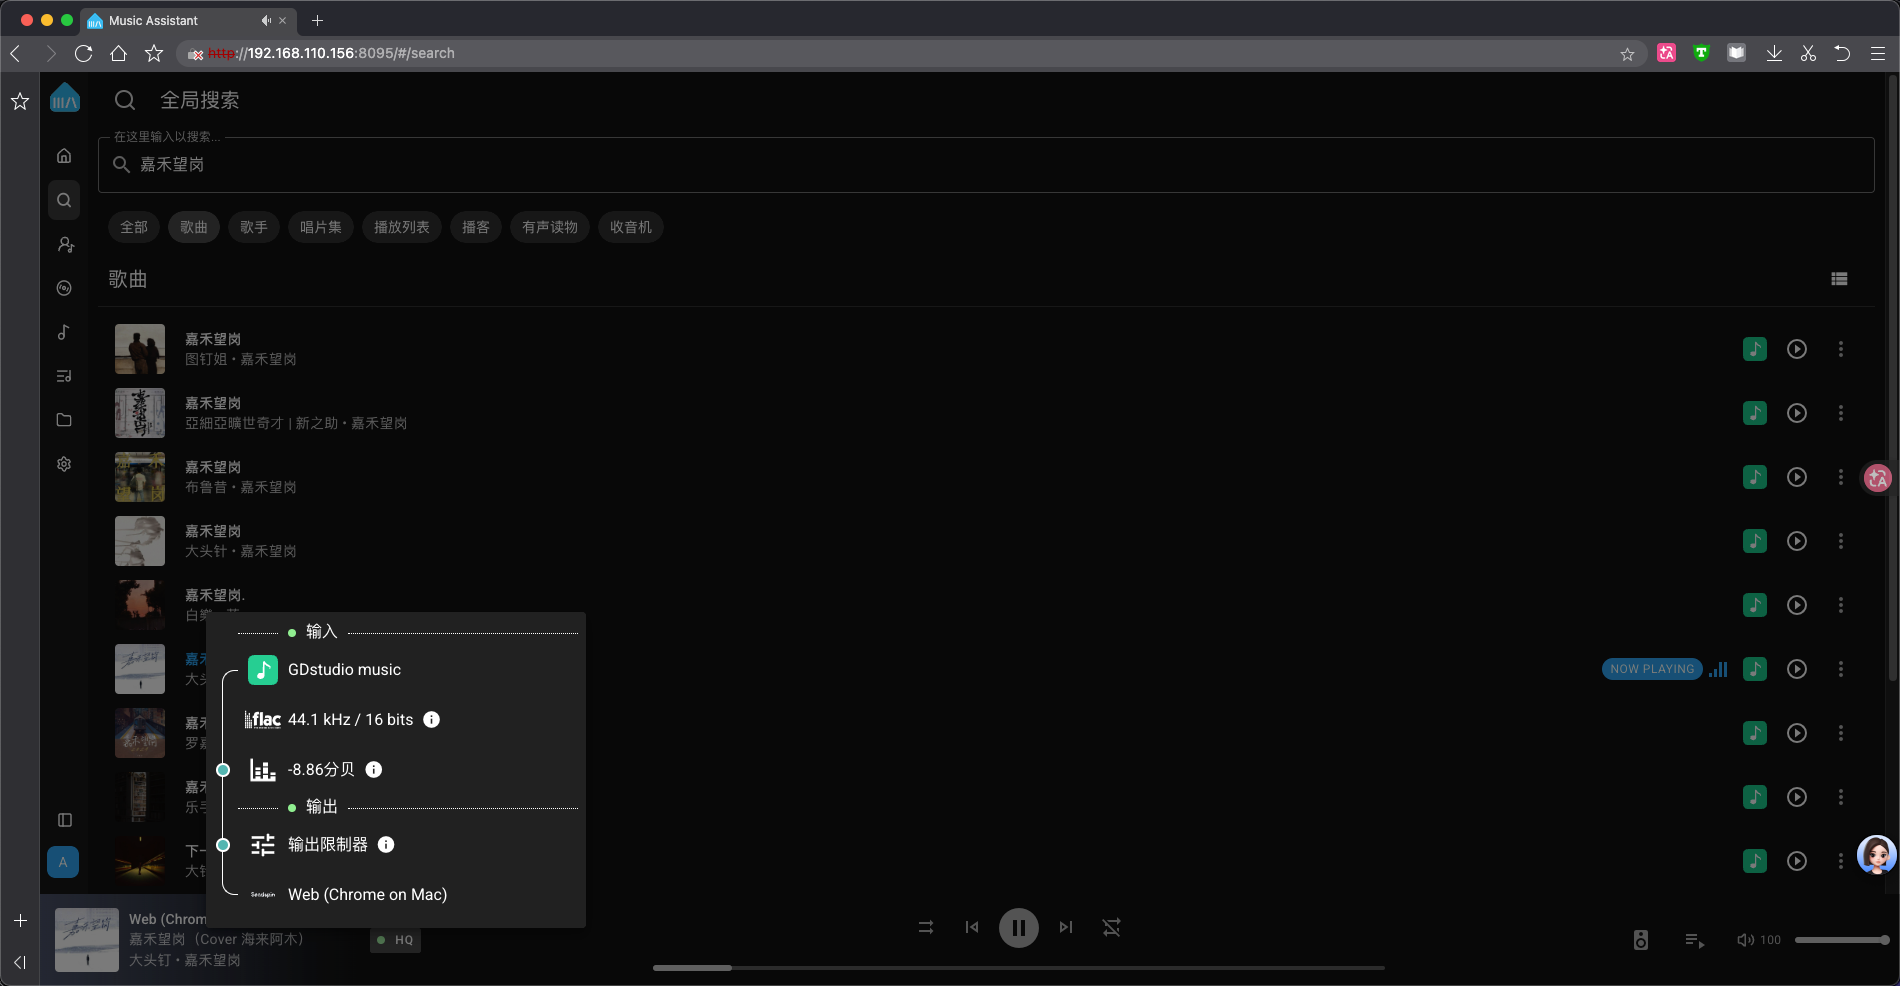Open the browser favorites star sidebar panel

(20, 101)
